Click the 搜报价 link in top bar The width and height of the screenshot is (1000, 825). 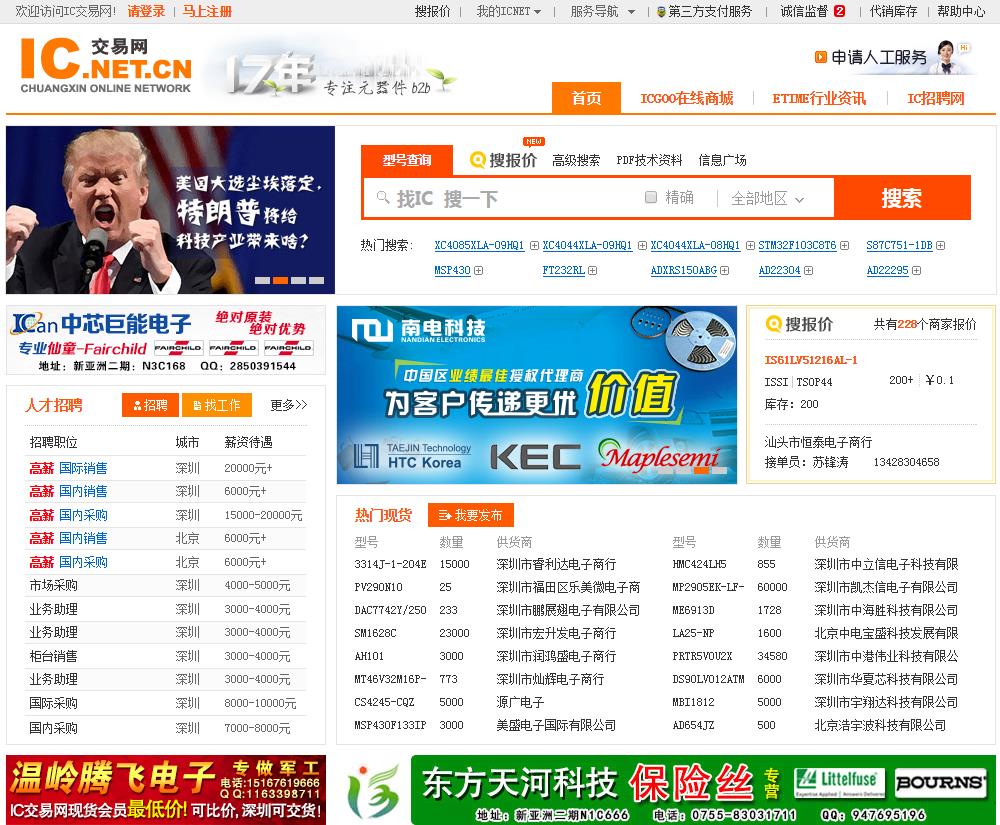click(x=432, y=11)
